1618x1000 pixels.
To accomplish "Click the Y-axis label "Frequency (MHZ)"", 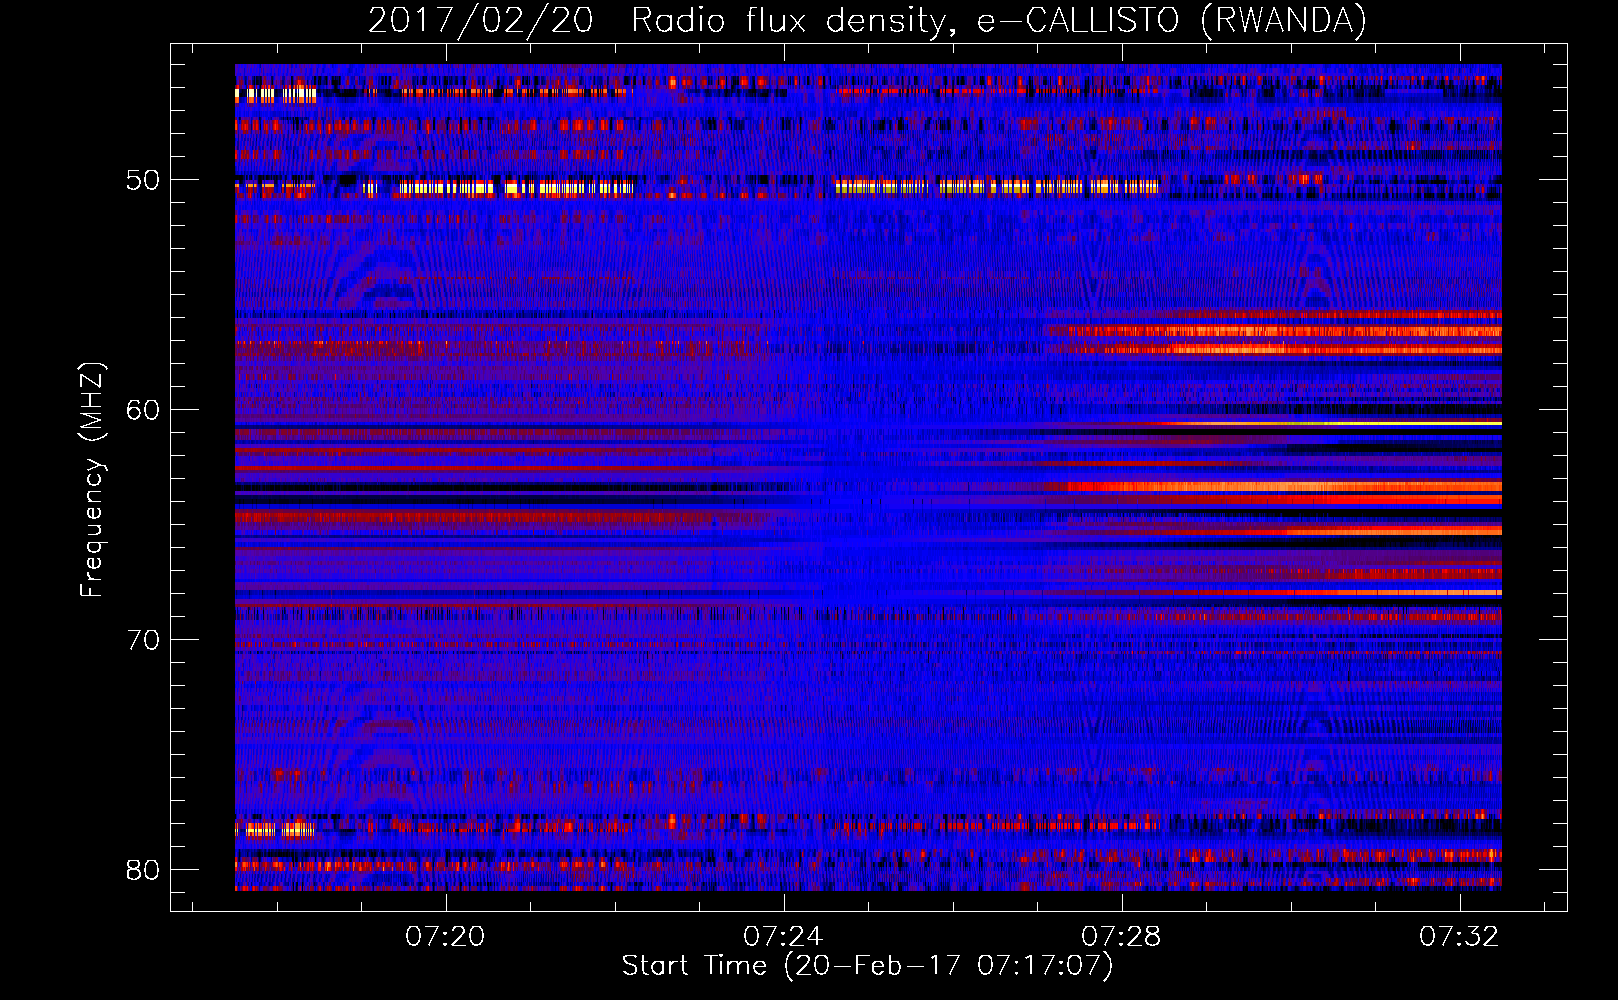I will tap(92, 480).
